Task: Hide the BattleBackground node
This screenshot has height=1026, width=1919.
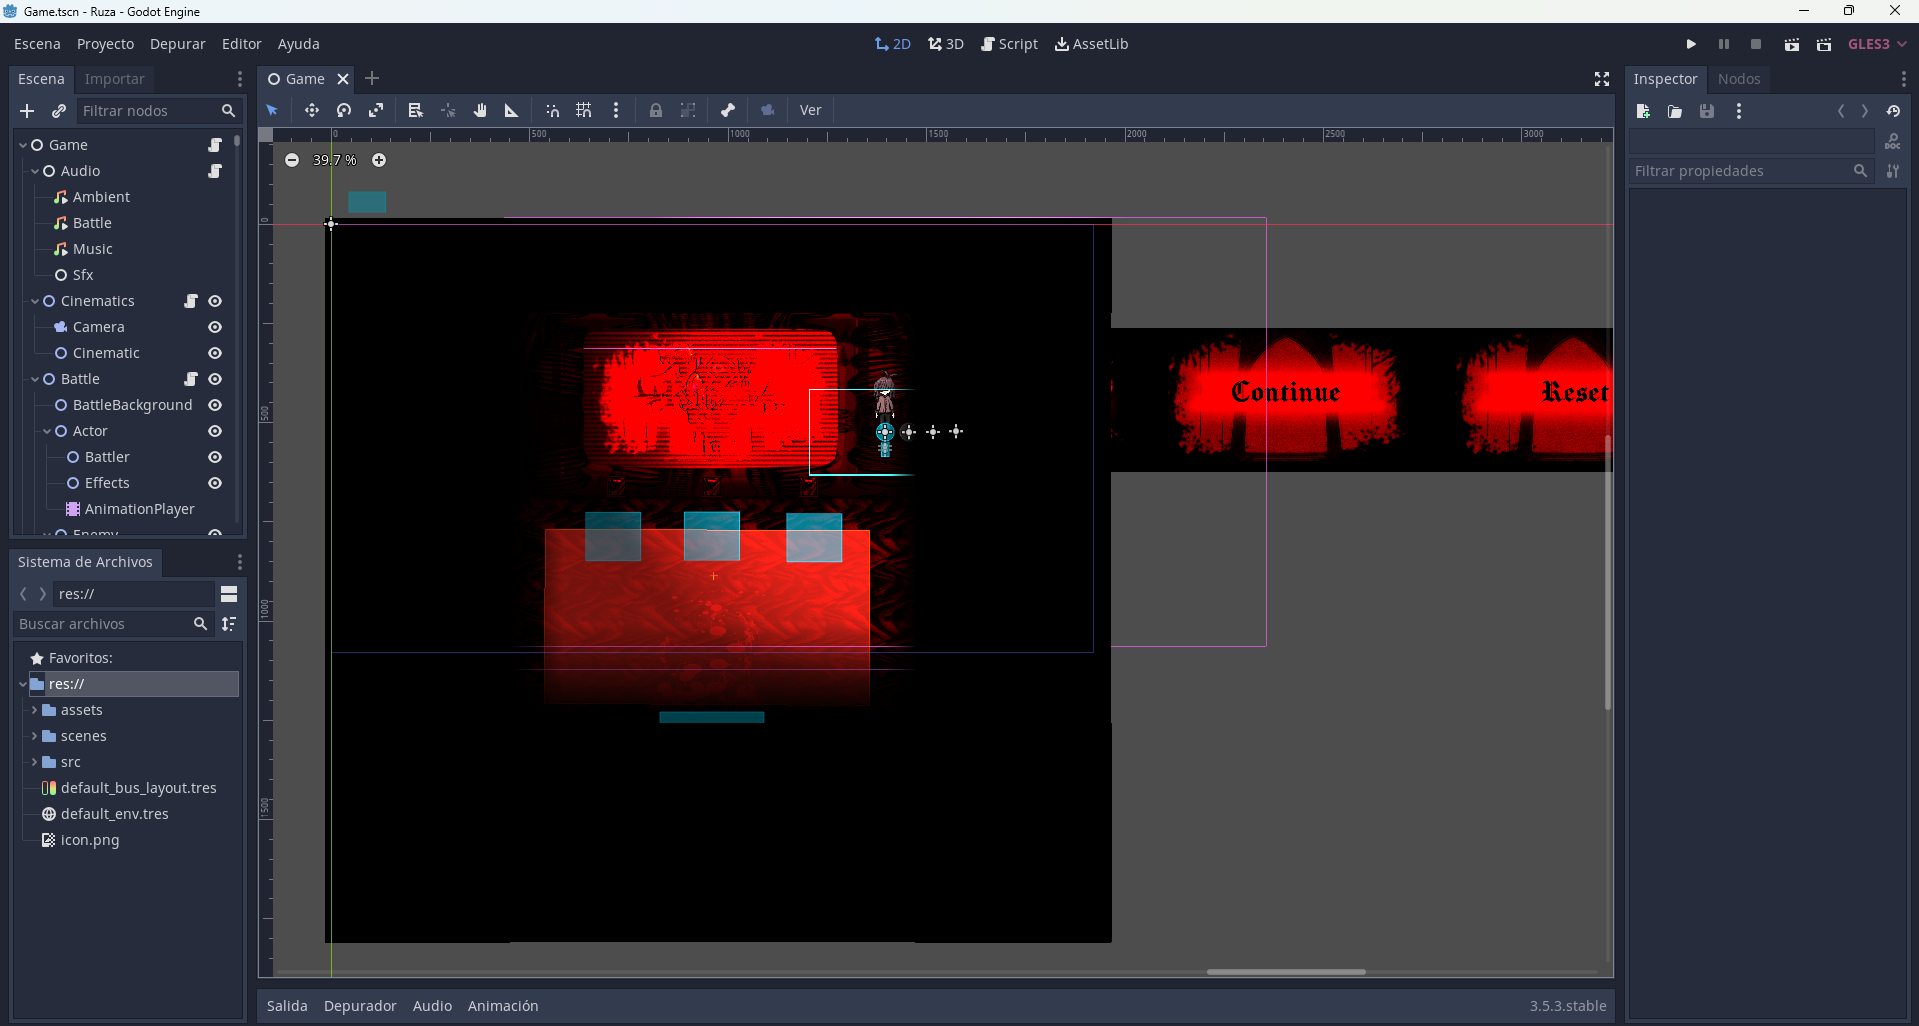Action: (x=215, y=405)
